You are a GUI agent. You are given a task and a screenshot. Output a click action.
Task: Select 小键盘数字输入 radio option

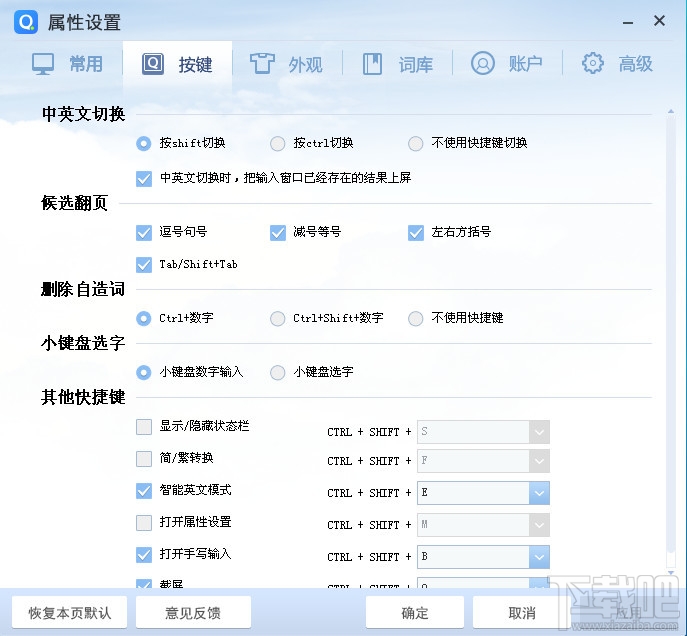coord(144,372)
